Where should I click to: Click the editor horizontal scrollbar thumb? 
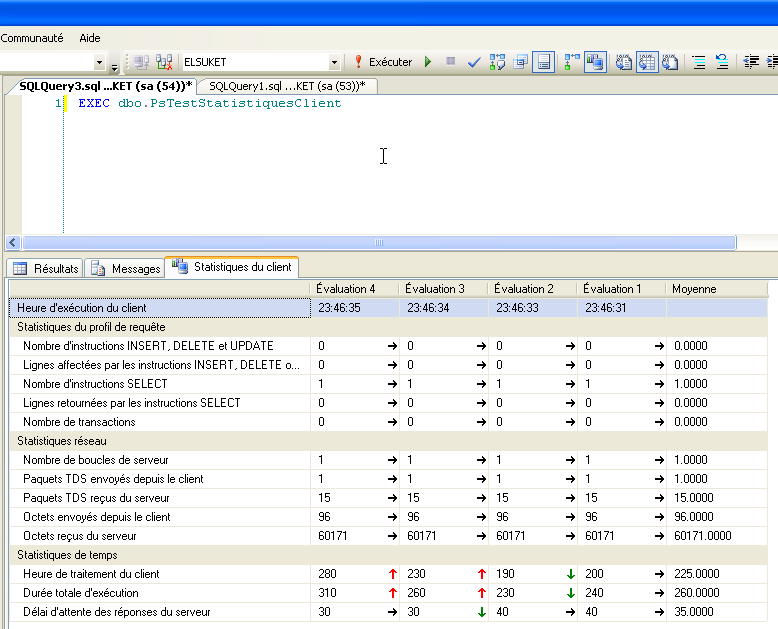click(x=379, y=243)
